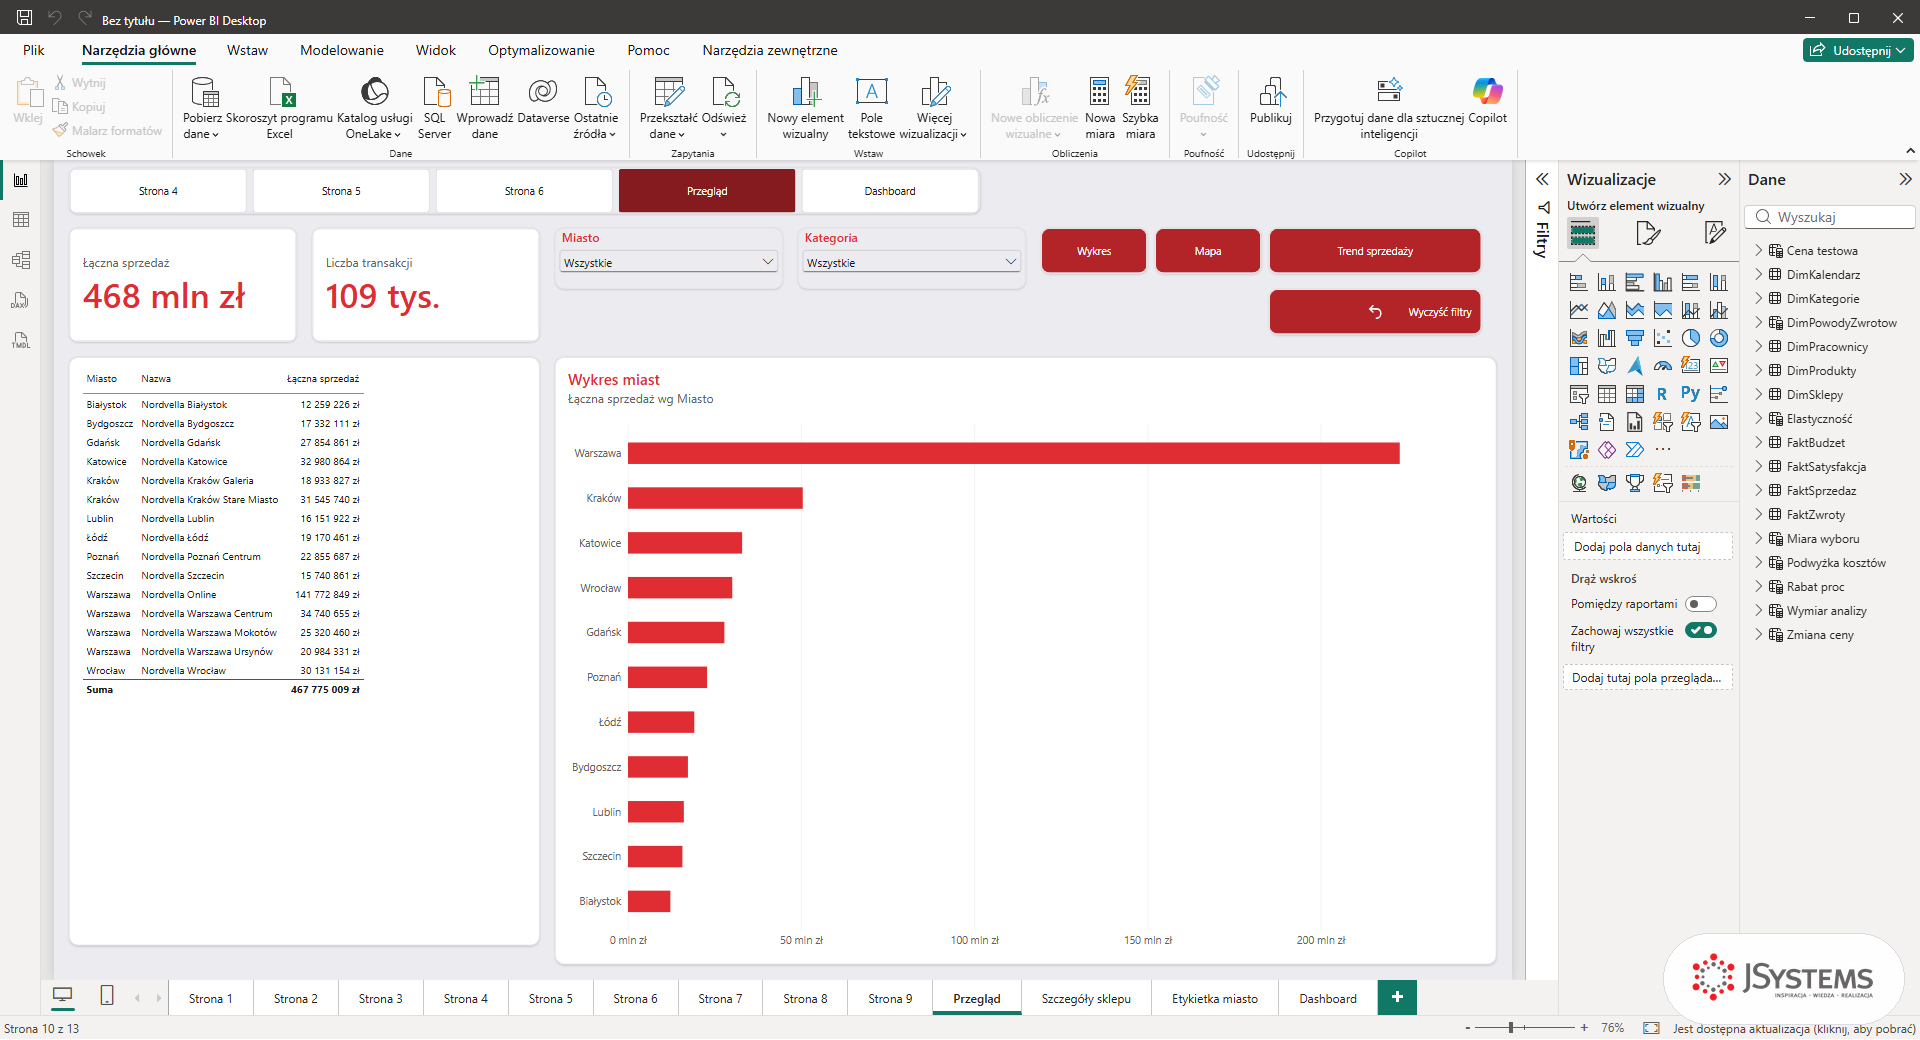Click the Trend sprzedaży button

pyautogui.click(x=1374, y=251)
